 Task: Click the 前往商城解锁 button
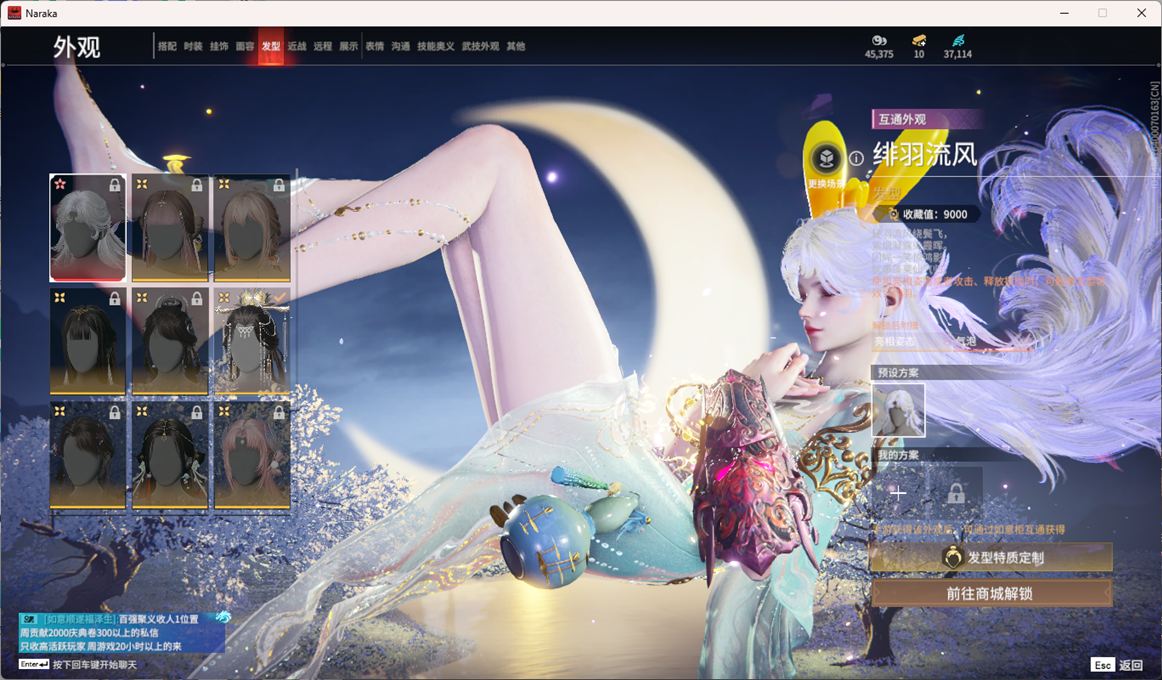pyautogui.click(x=991, y=593)
